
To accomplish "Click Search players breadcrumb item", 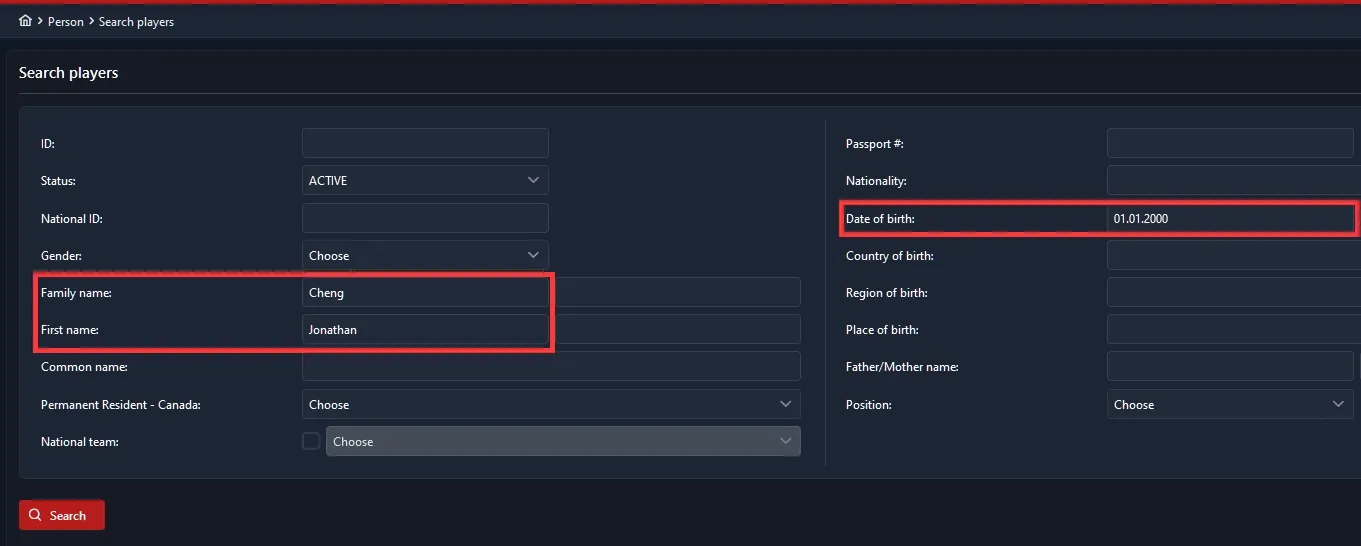I will [x=136, y=22].
